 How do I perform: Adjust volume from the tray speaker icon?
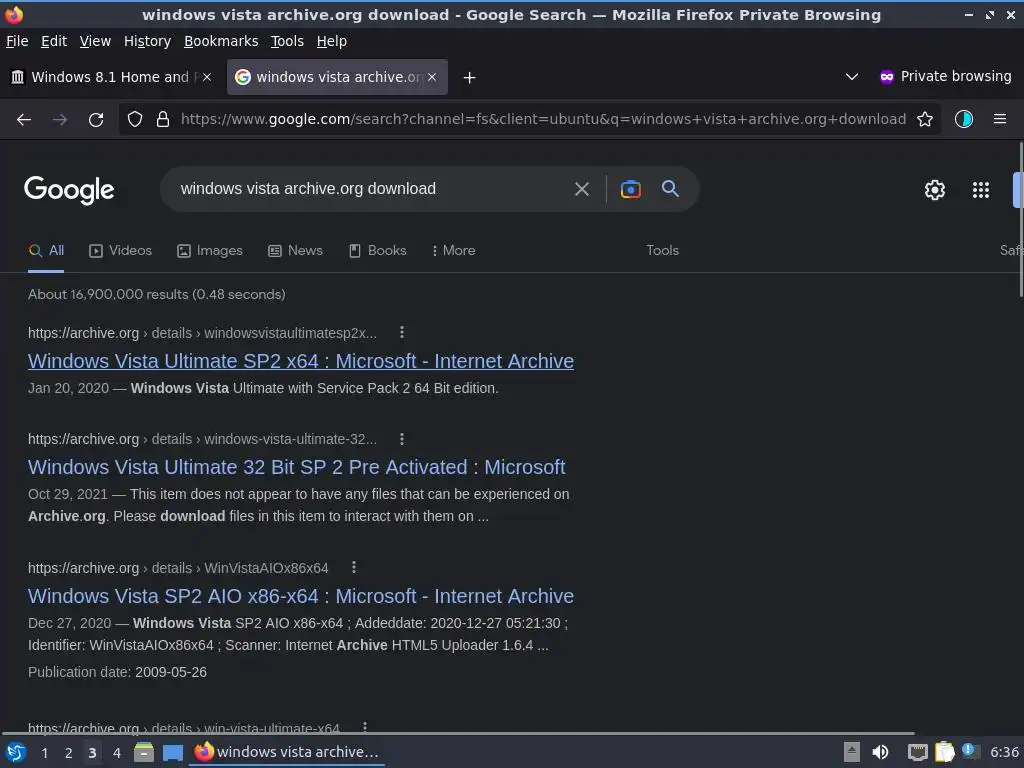(880, 752)
